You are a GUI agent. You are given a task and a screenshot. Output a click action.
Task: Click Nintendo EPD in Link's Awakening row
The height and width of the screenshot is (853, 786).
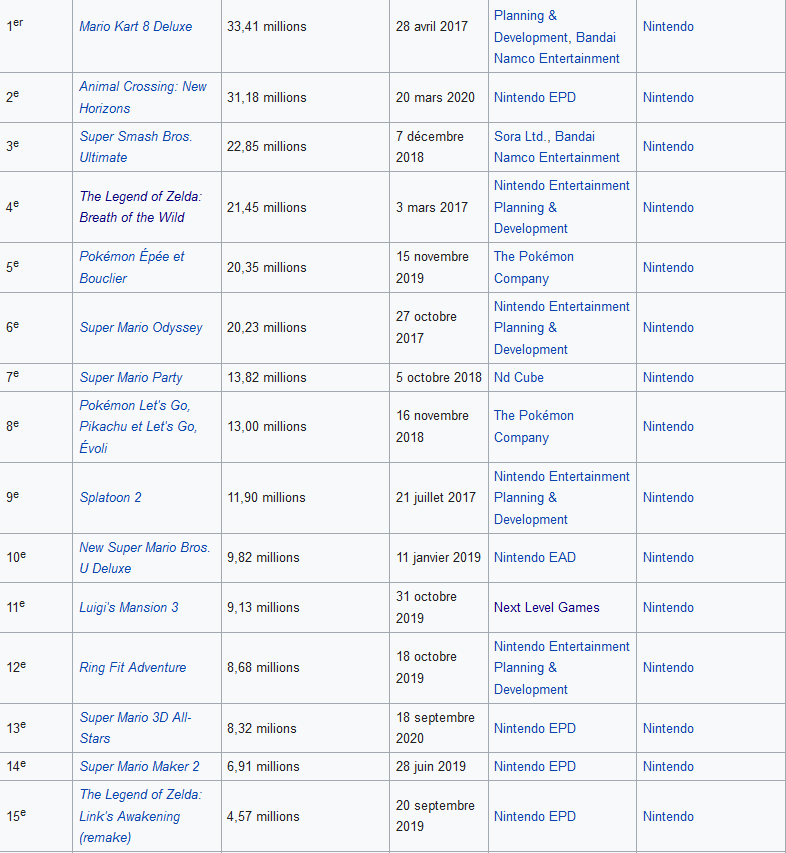click(535, 817)
